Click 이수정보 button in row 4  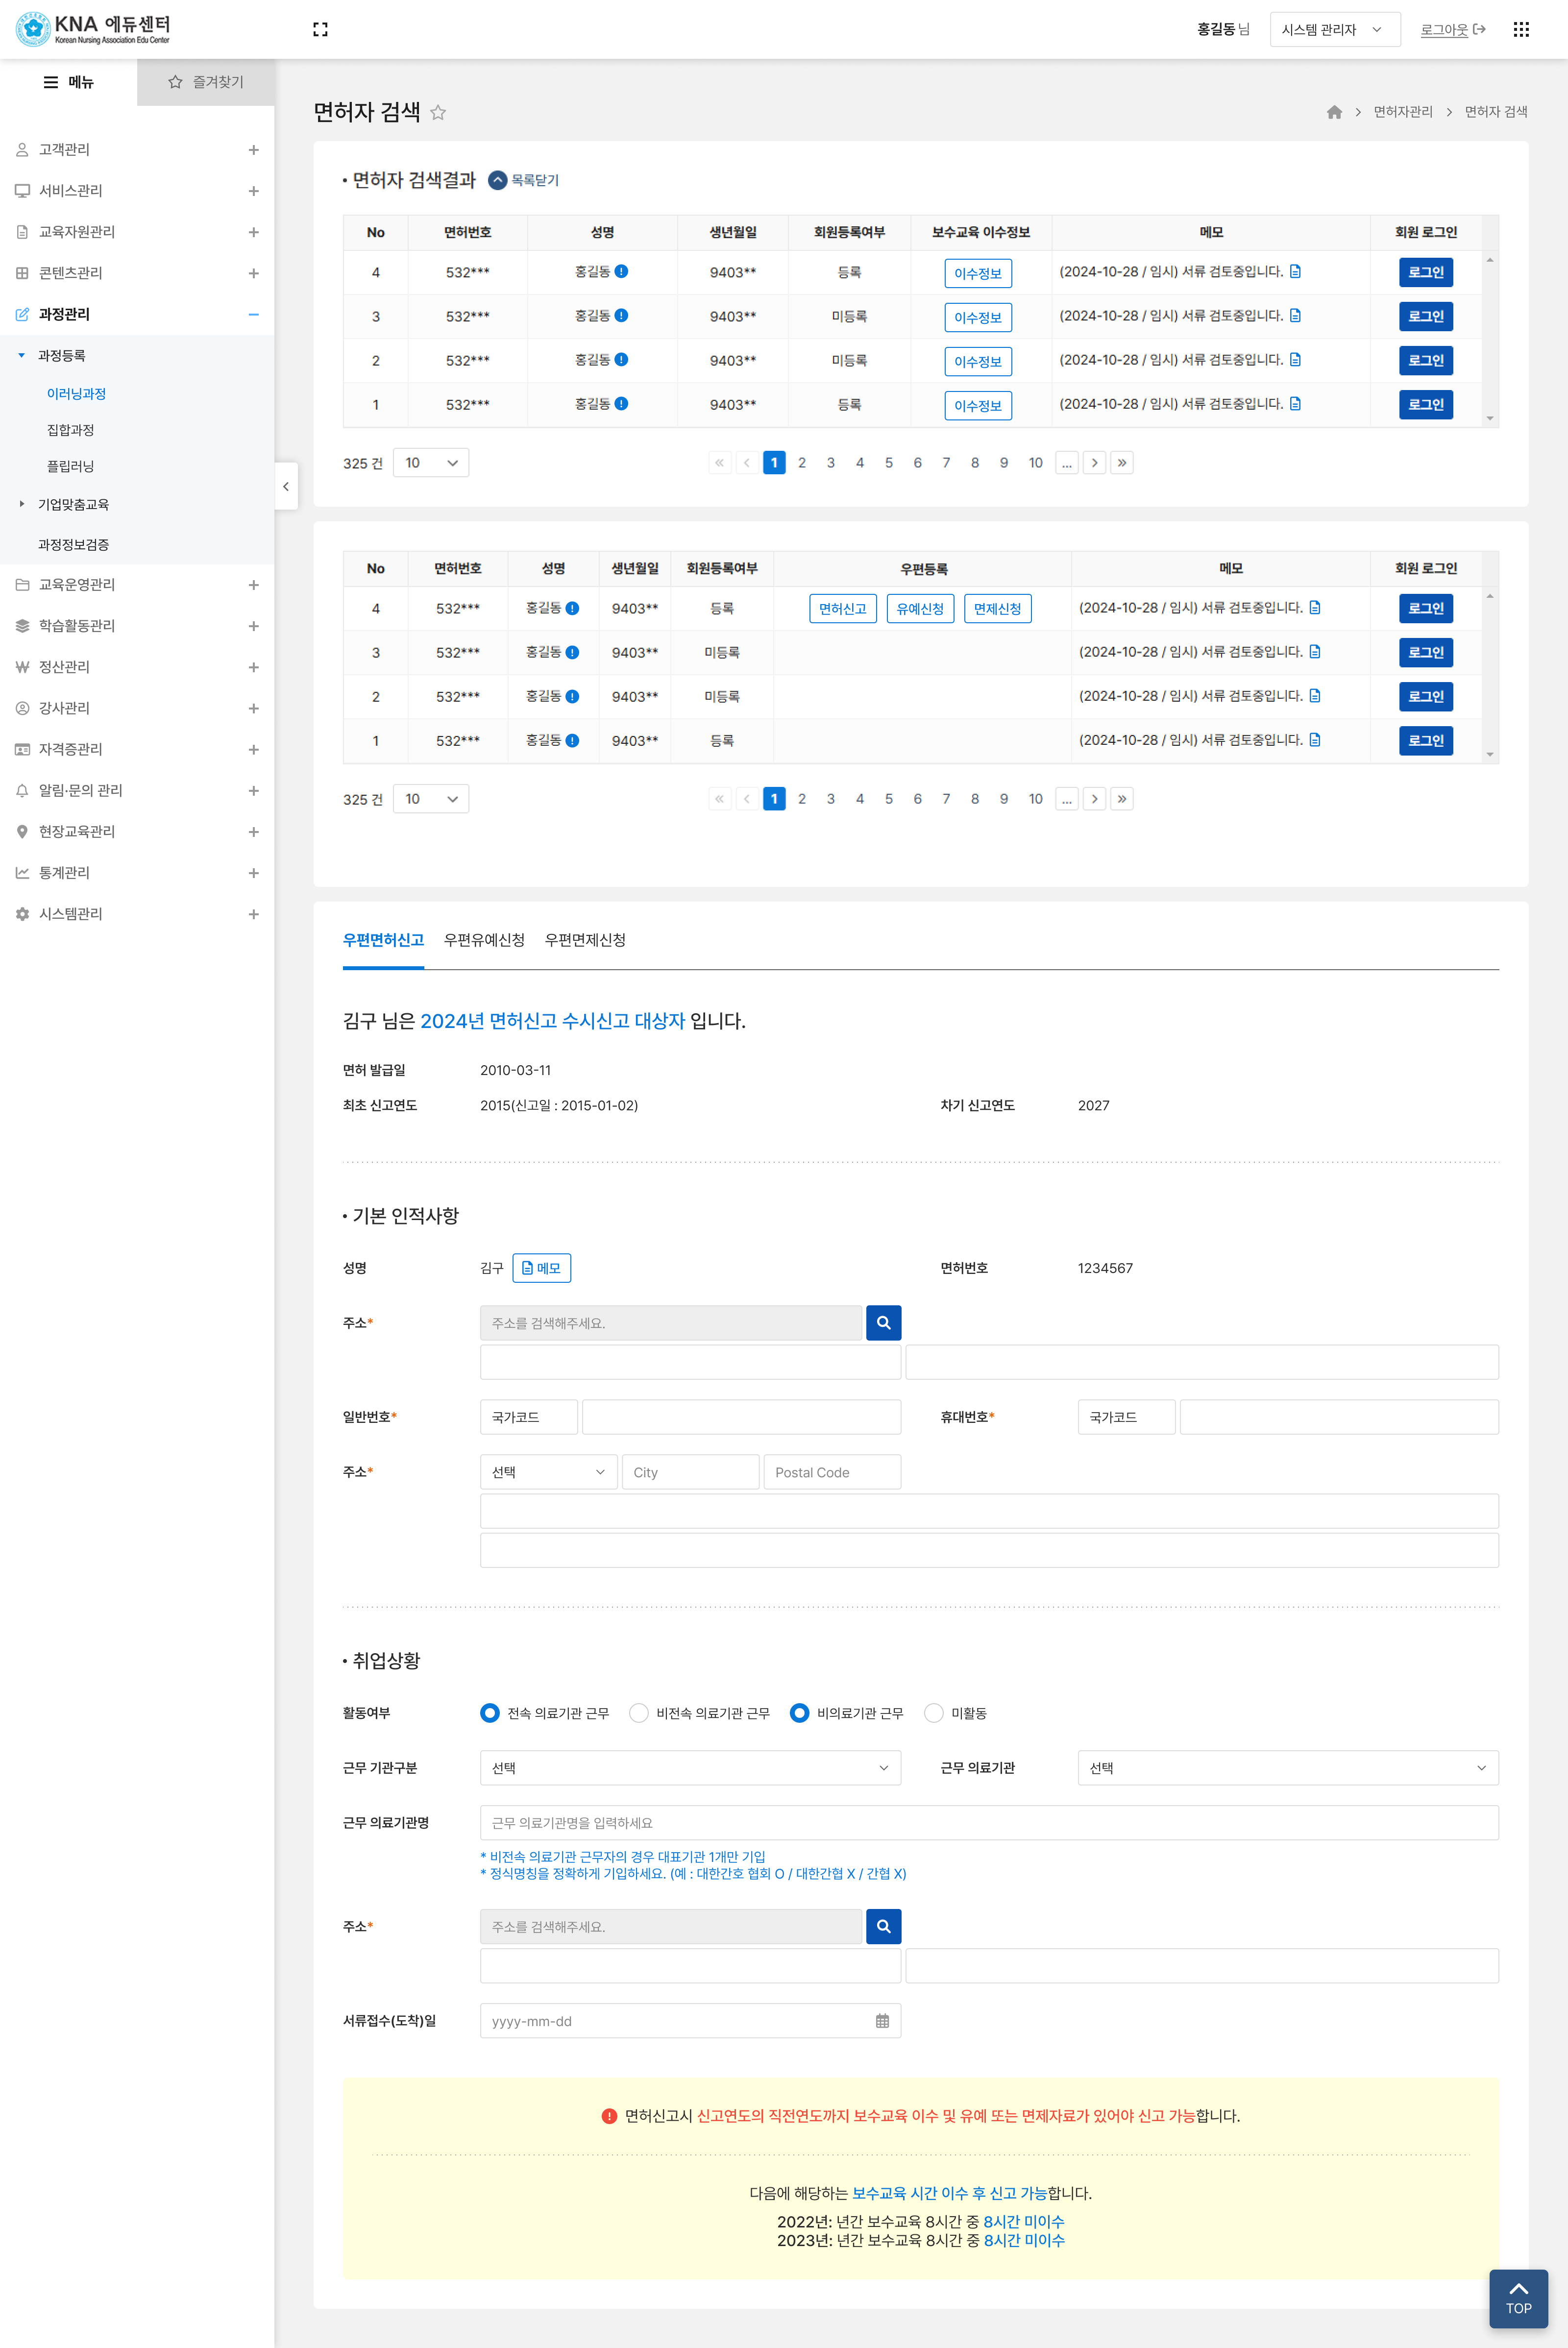[977, 273]
